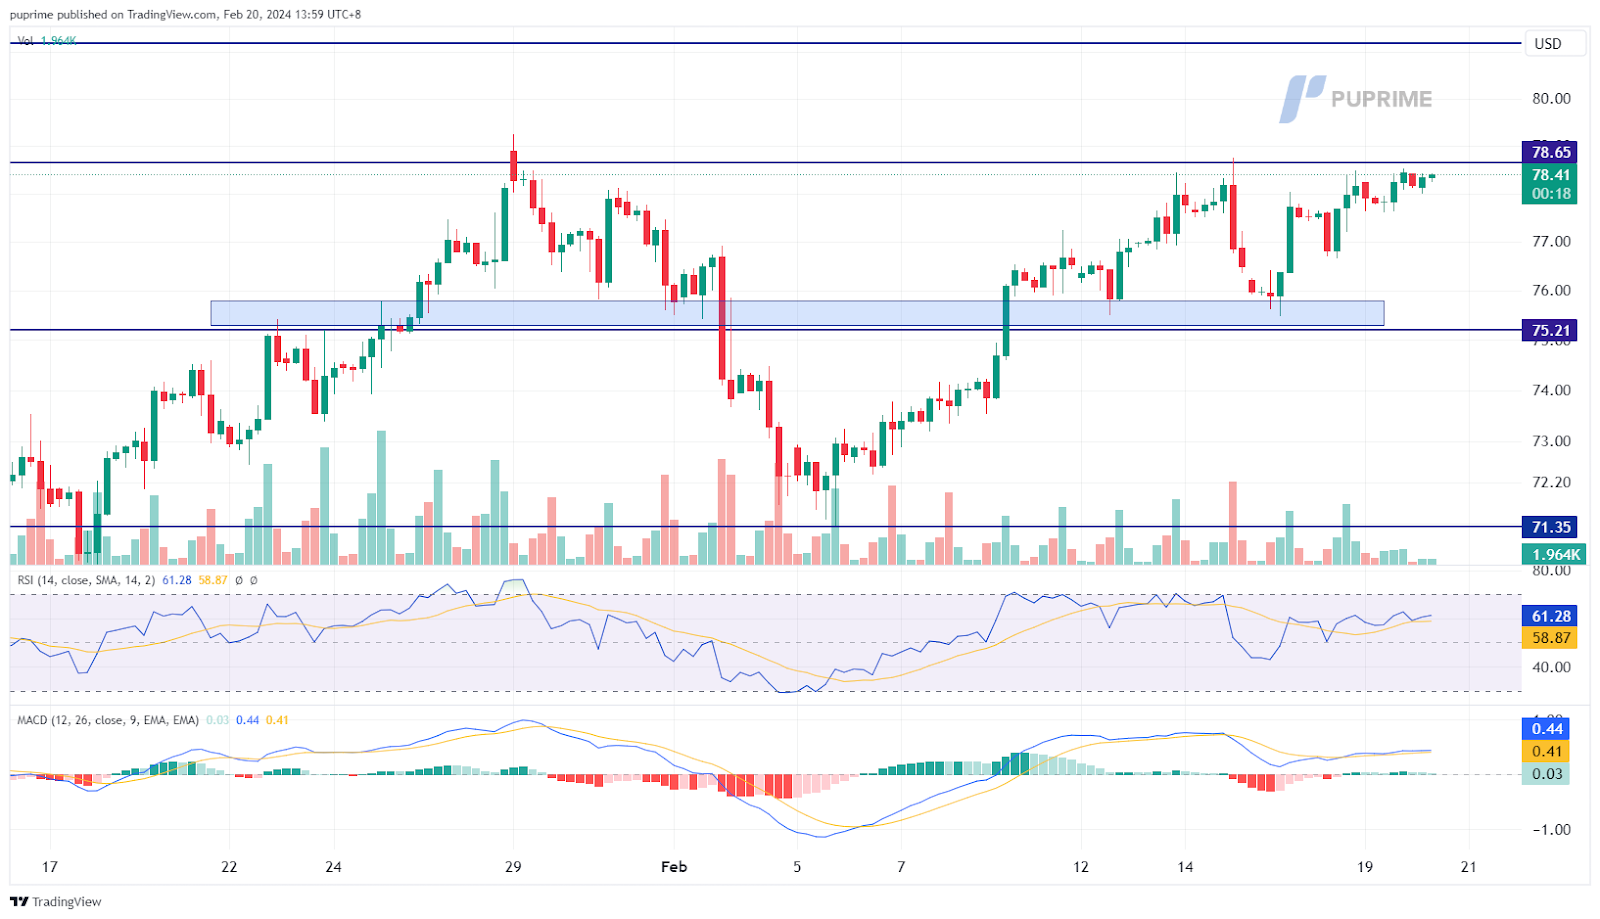The width and height of the screenshot is (1600, 919).
Task: Click the Vol indicator legend at the top left
Action: click(47, 41)
